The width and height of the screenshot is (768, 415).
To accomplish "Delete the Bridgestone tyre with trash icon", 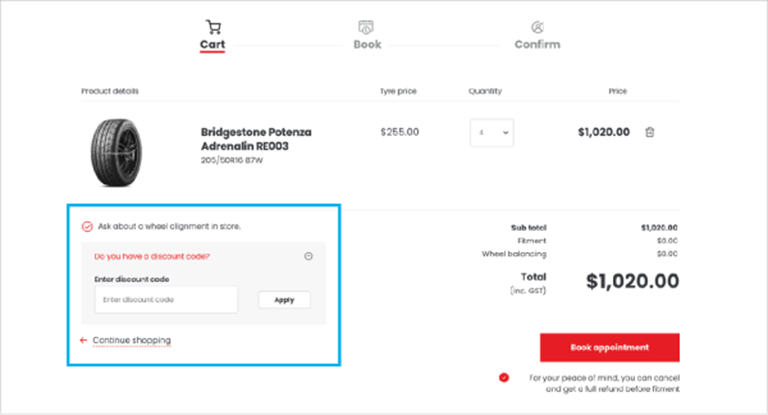I will tap(649, 132).
